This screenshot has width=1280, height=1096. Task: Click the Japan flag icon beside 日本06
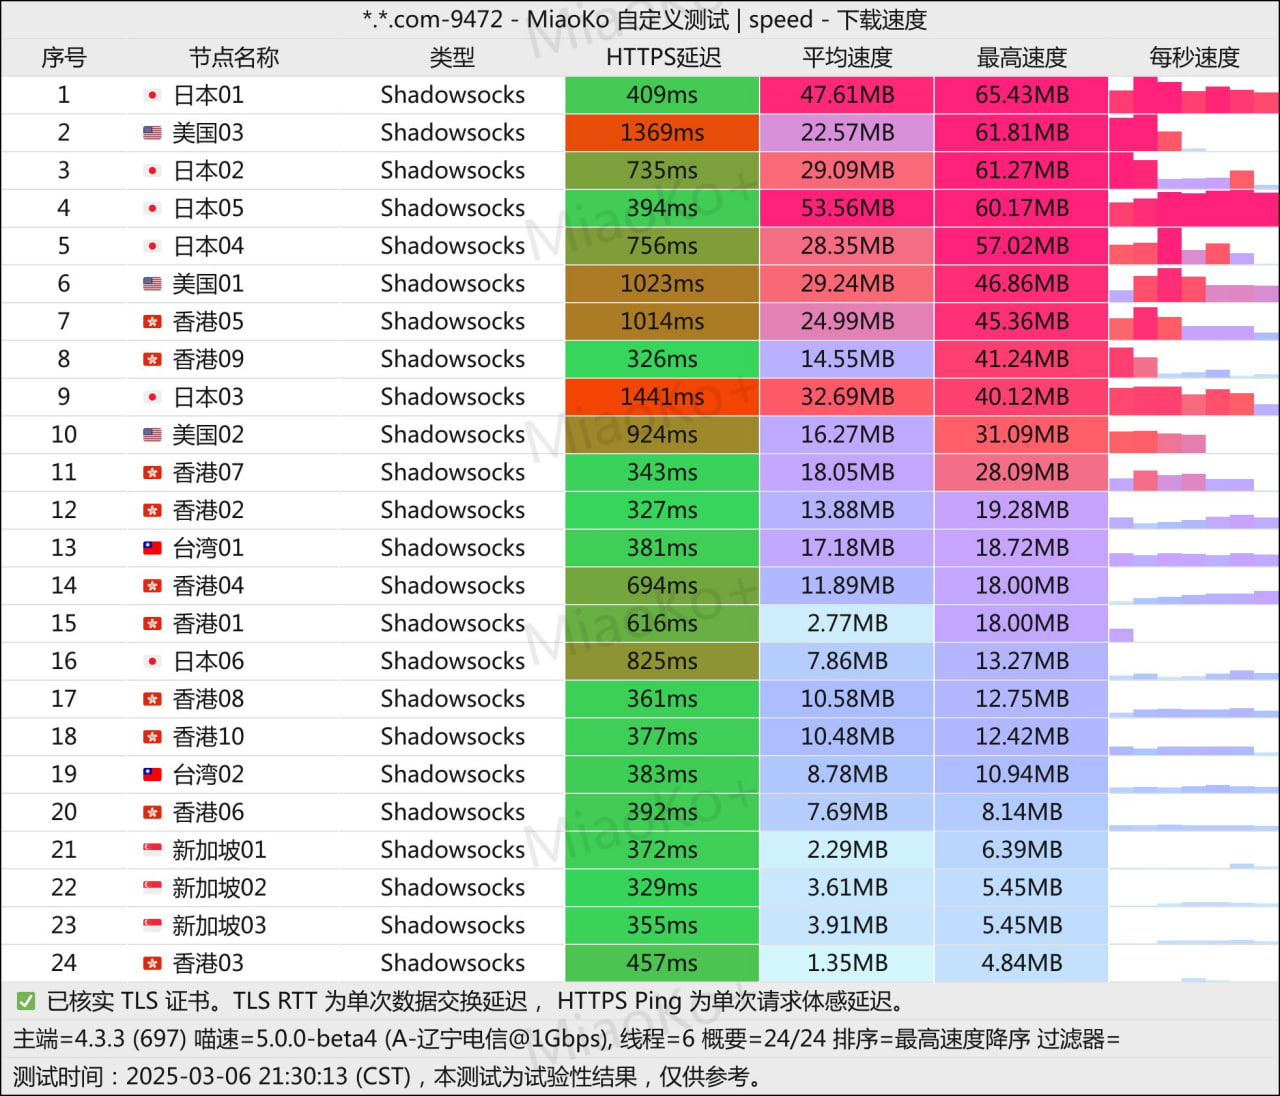[152, 662]
